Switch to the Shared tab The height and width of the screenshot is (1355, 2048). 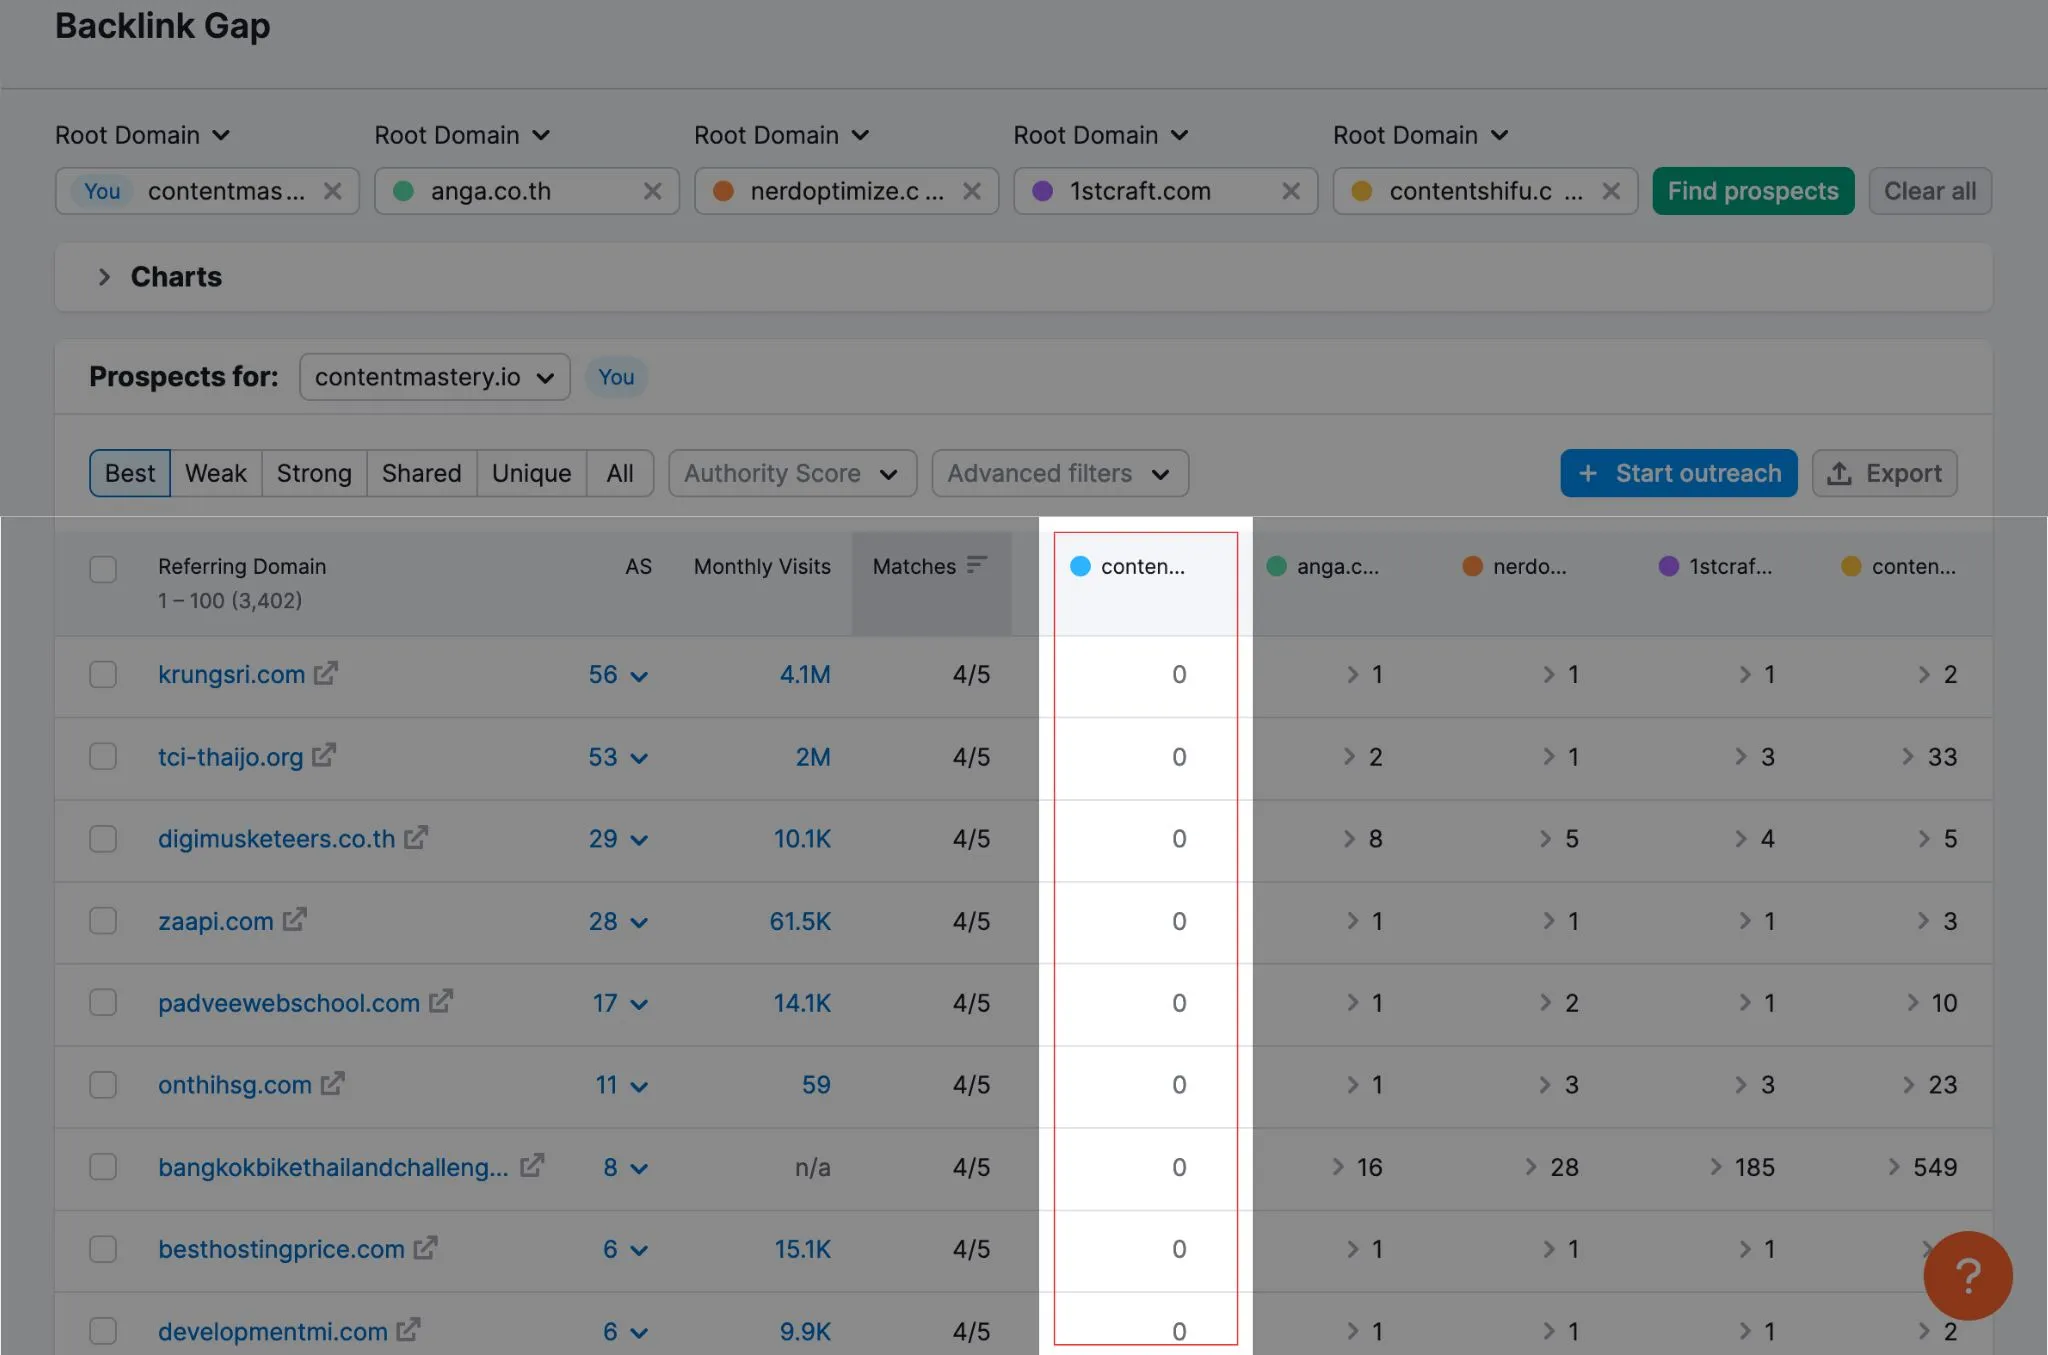click(x=421, y=473)
